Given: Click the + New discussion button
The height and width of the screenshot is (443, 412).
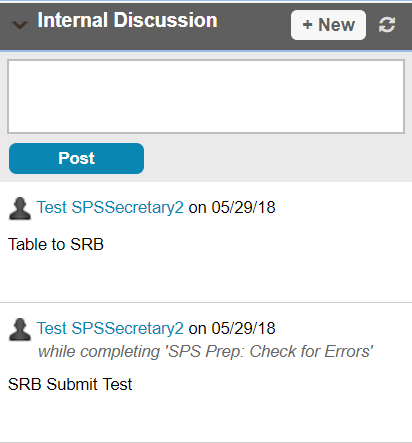Looking at the screenshot, I should 328,25.
